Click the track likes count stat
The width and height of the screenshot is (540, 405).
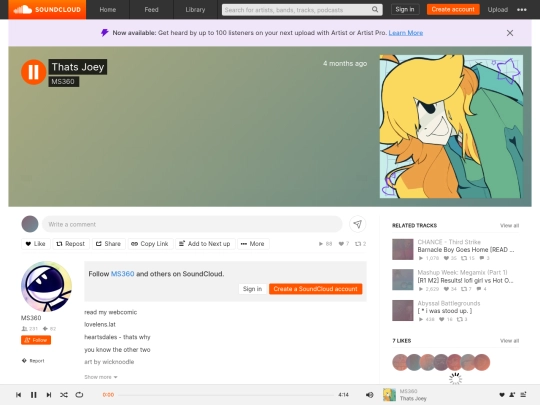(x=344, y=244)
